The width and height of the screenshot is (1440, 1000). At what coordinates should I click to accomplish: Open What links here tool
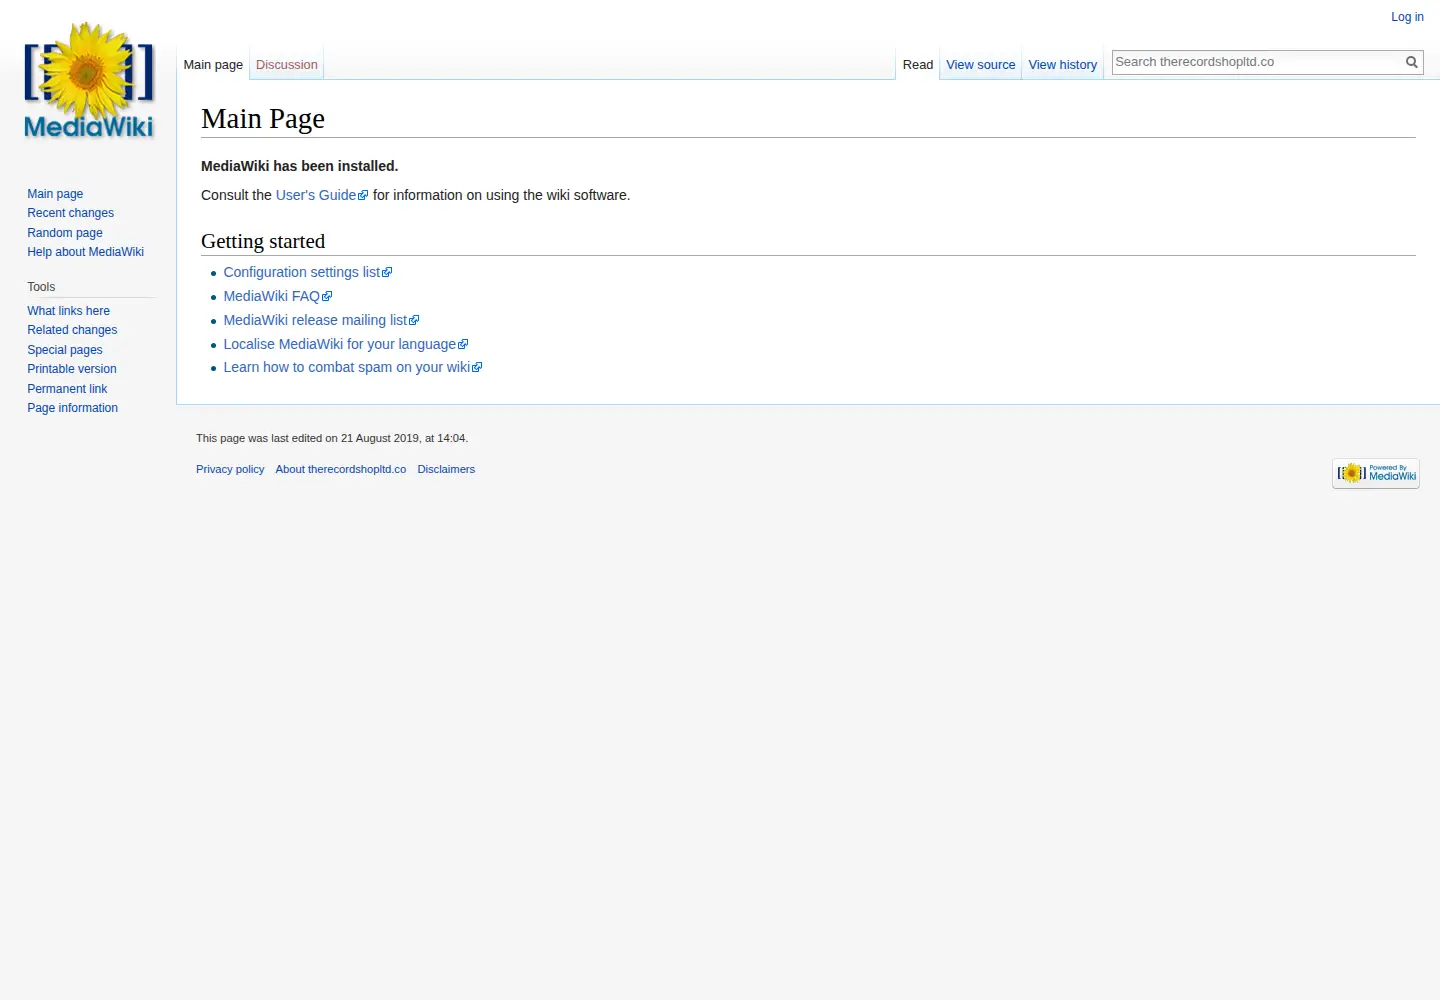[x=69, y=311]
